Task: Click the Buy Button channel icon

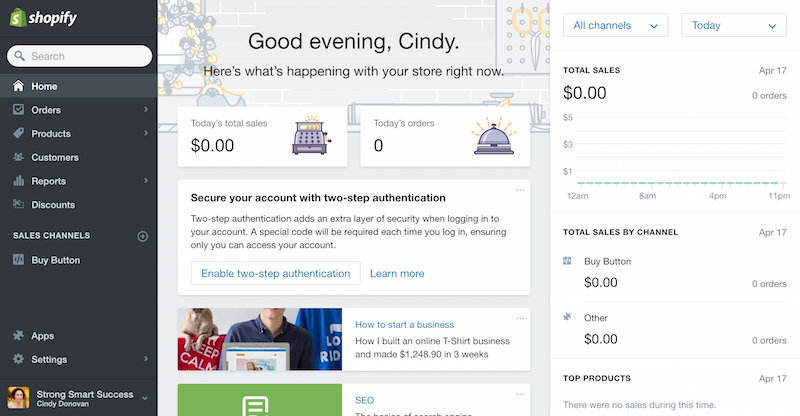Action: [19, 260]
